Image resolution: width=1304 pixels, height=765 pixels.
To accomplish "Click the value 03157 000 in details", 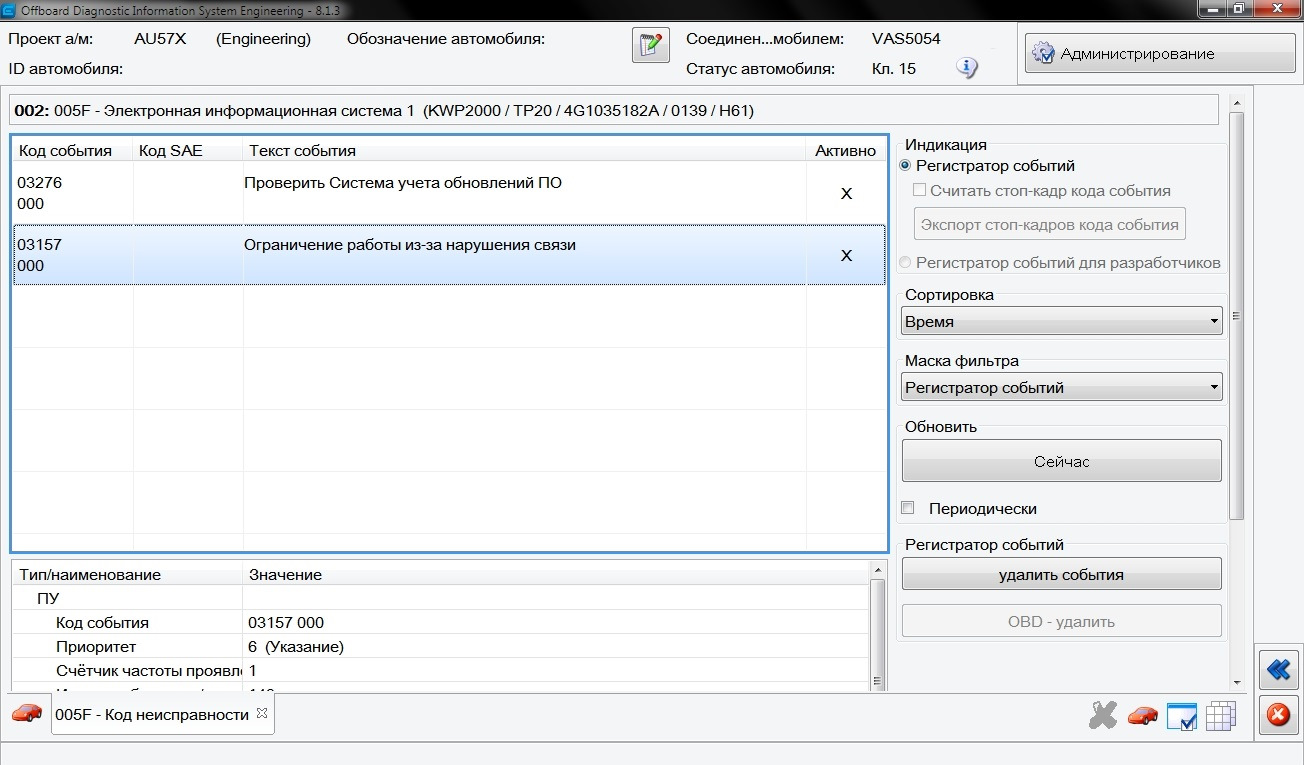I will click(x=286, y=623).
